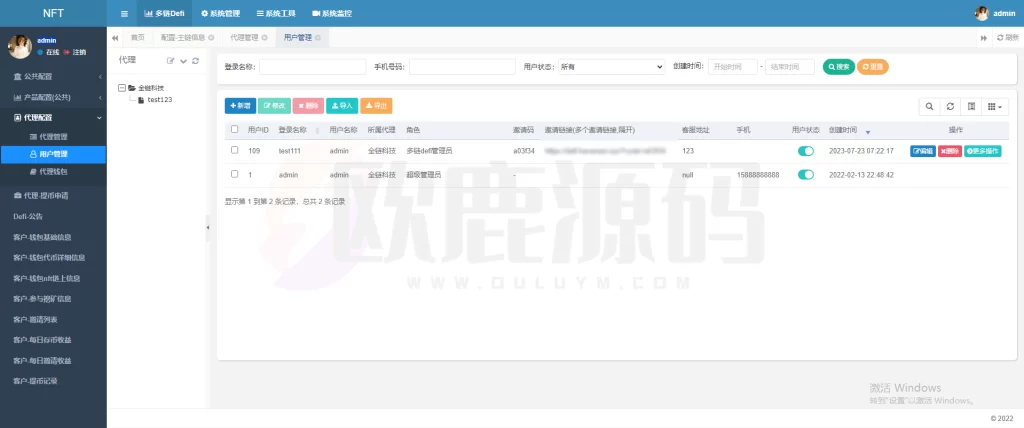Expand the 公共配置 sidebar menu
The image size is (1024, 428).
tap(53, 76)
